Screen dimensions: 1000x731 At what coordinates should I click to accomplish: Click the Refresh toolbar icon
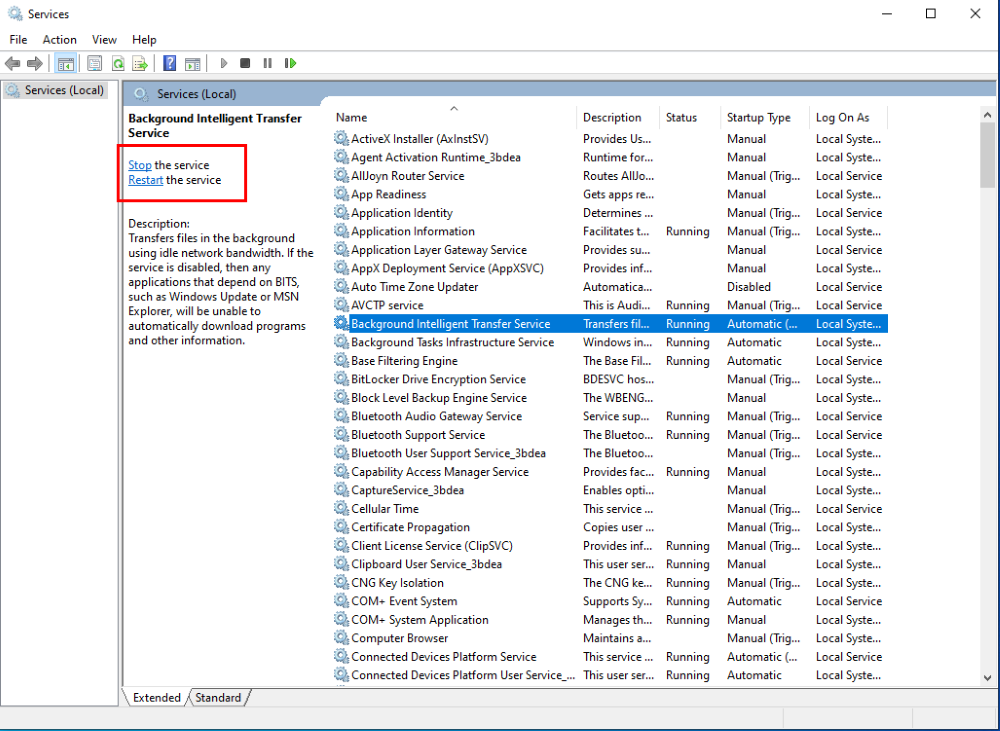tap(118, 63)
